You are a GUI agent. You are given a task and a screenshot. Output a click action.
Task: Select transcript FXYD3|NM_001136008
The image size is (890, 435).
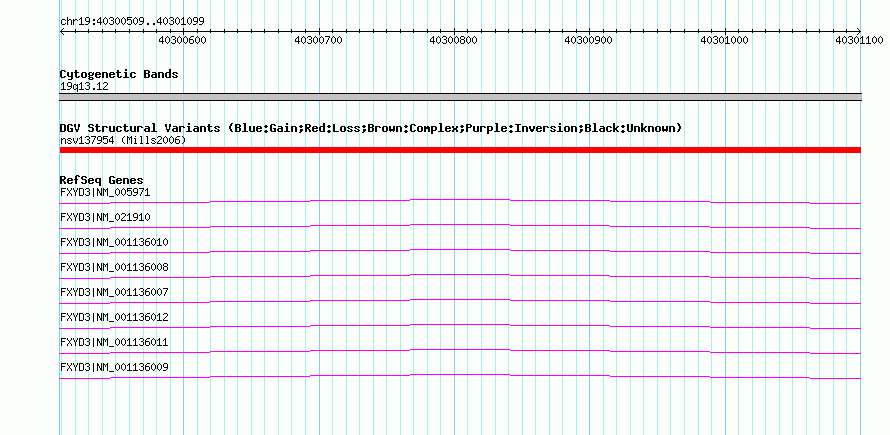tap(114, 267)
